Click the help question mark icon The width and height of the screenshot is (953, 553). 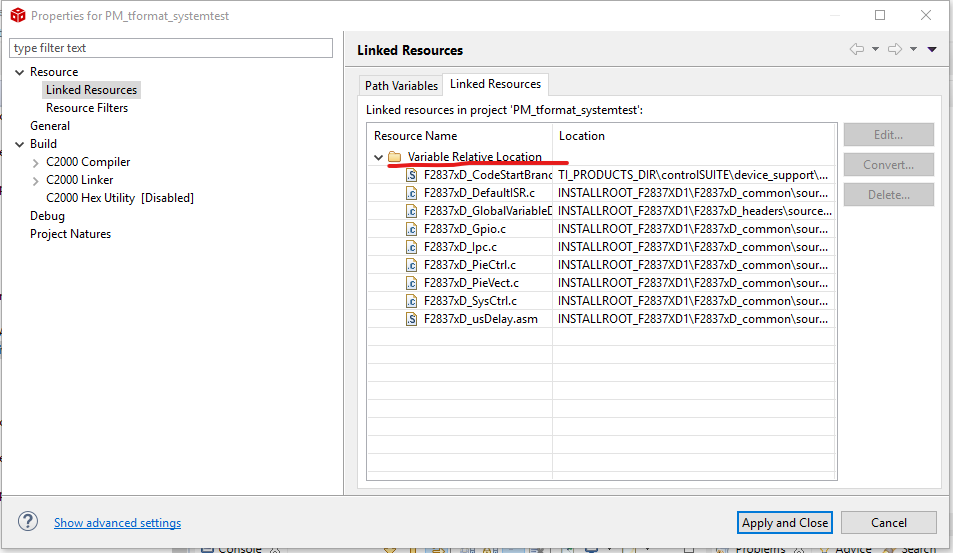click(x=28, y=522)
